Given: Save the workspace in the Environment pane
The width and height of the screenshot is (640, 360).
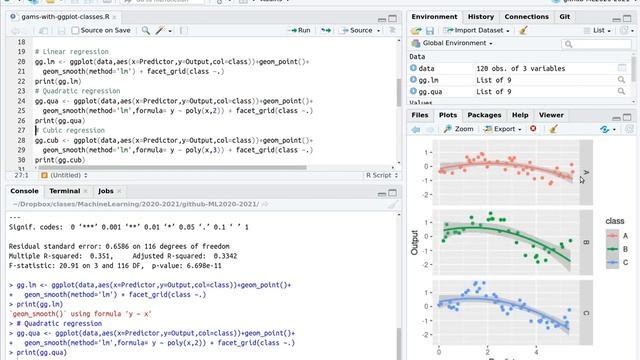Looking at the screenshot, I should tap(430, 31).
